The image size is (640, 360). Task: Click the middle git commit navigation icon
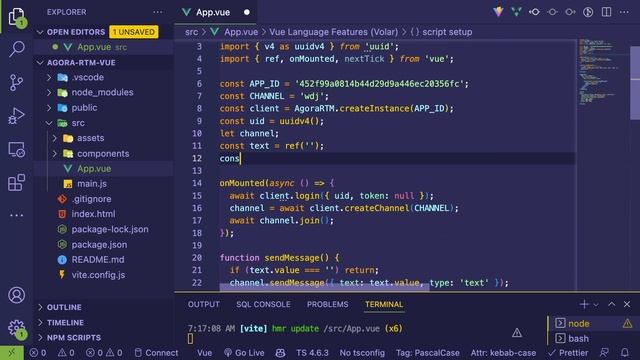[552, 12]
